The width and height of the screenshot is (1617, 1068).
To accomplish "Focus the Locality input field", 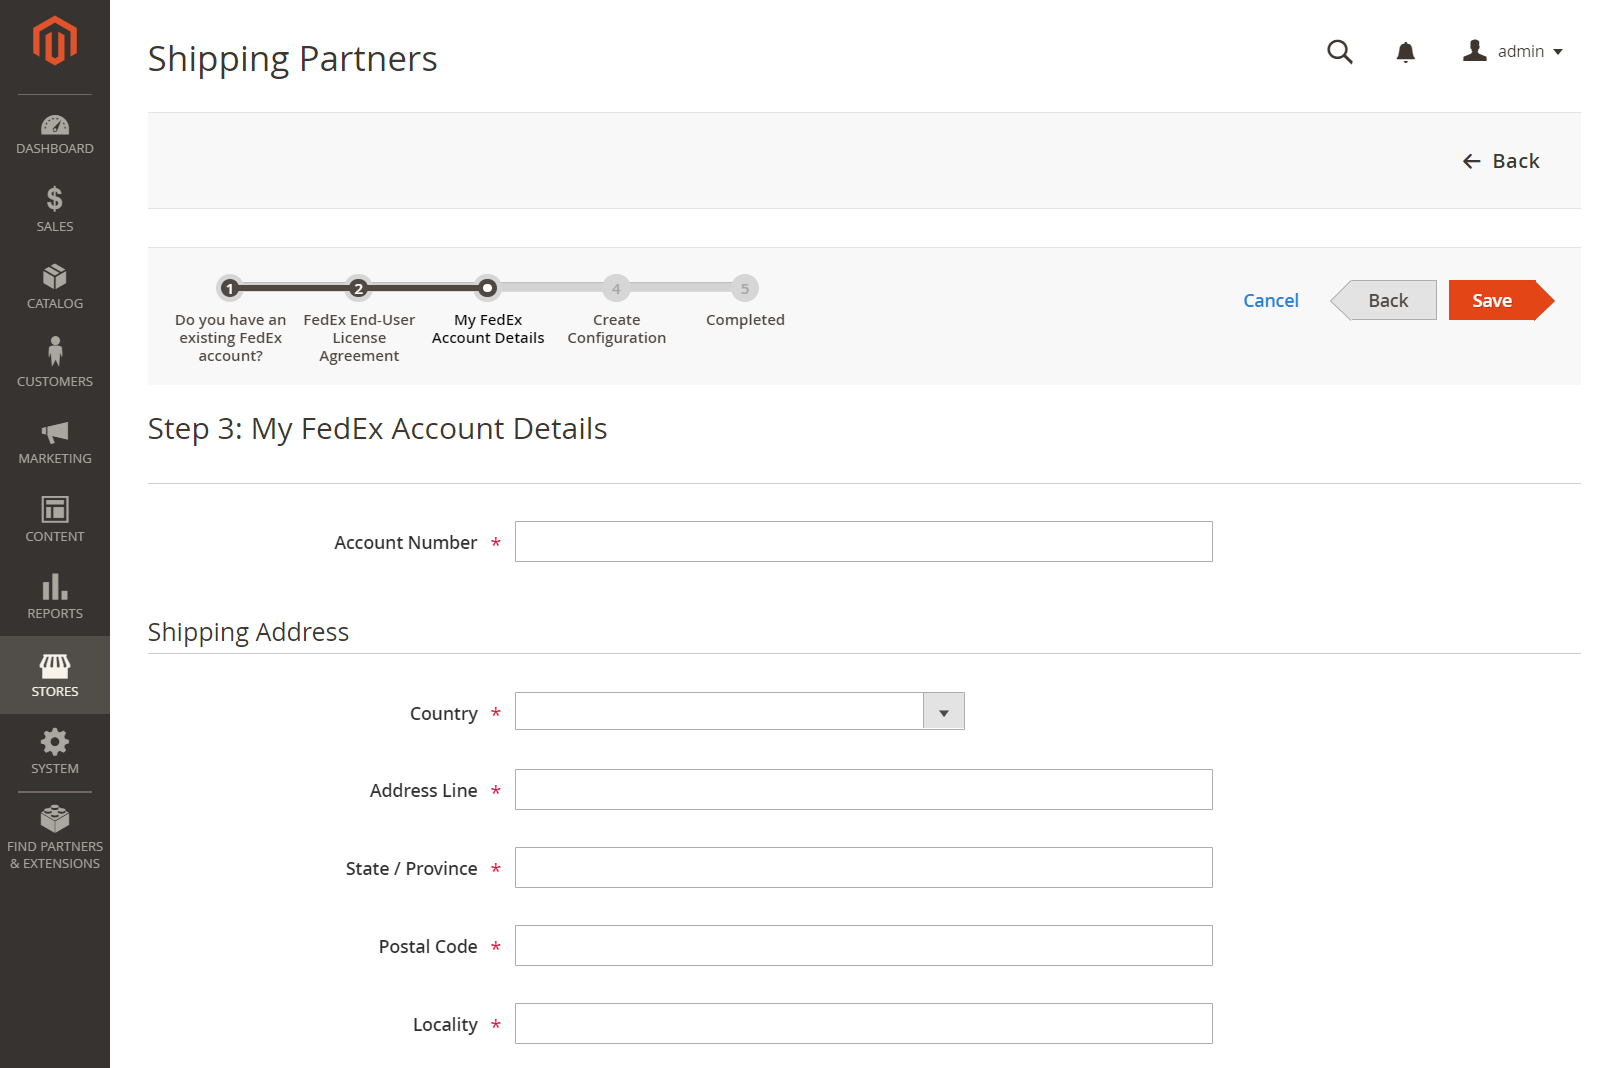I will click(x=864, y=1023).
